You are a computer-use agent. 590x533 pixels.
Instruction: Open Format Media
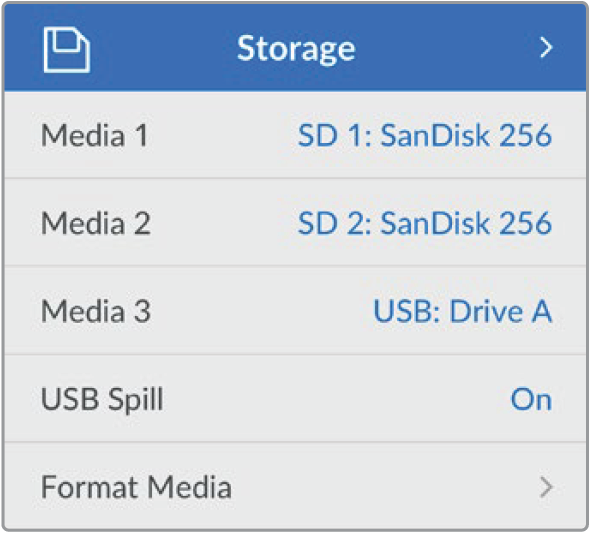136,487
